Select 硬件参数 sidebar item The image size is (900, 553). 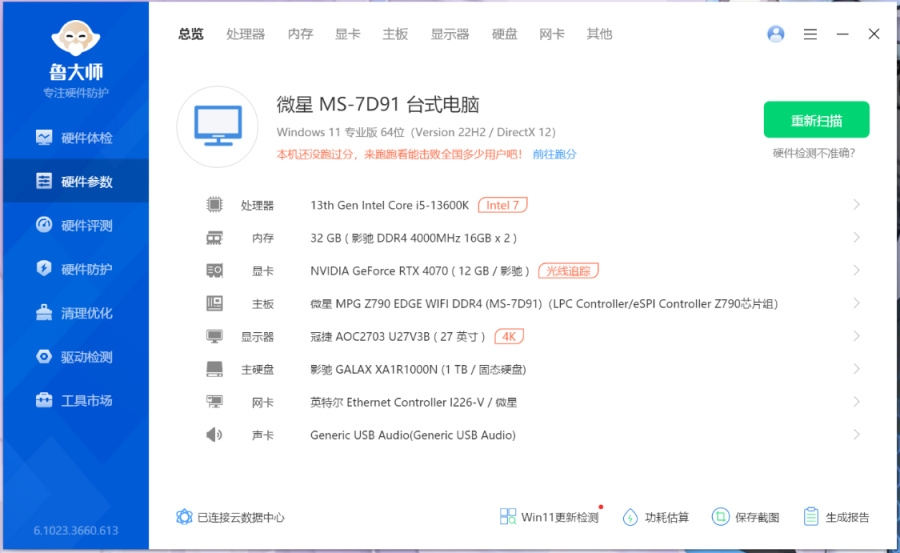(x=75, y=181)
